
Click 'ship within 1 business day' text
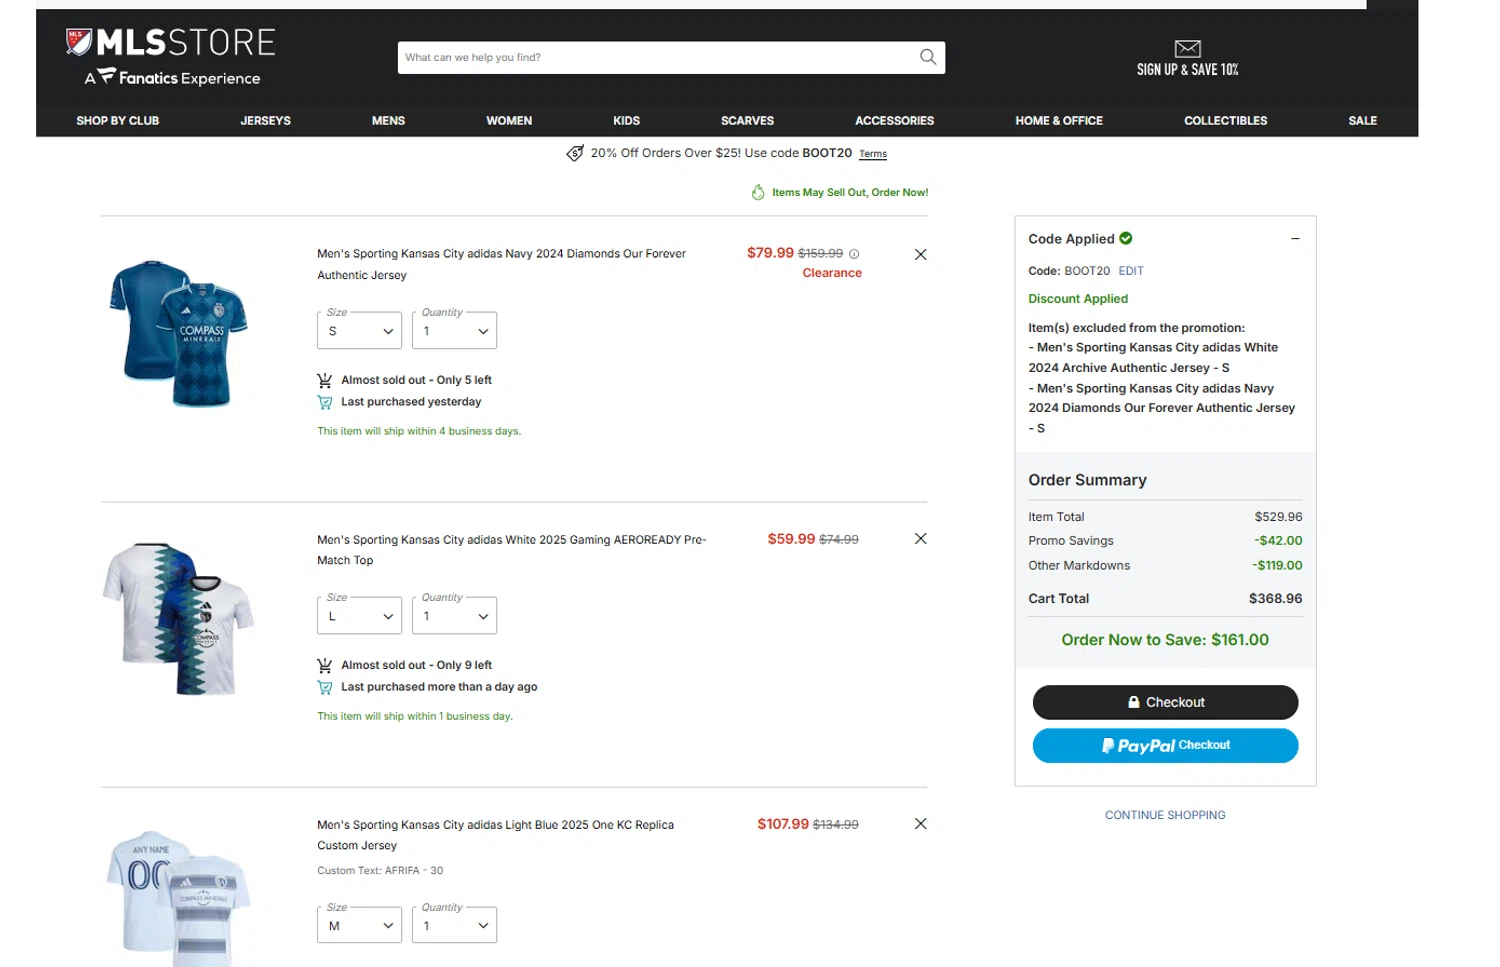coord(415,717)
